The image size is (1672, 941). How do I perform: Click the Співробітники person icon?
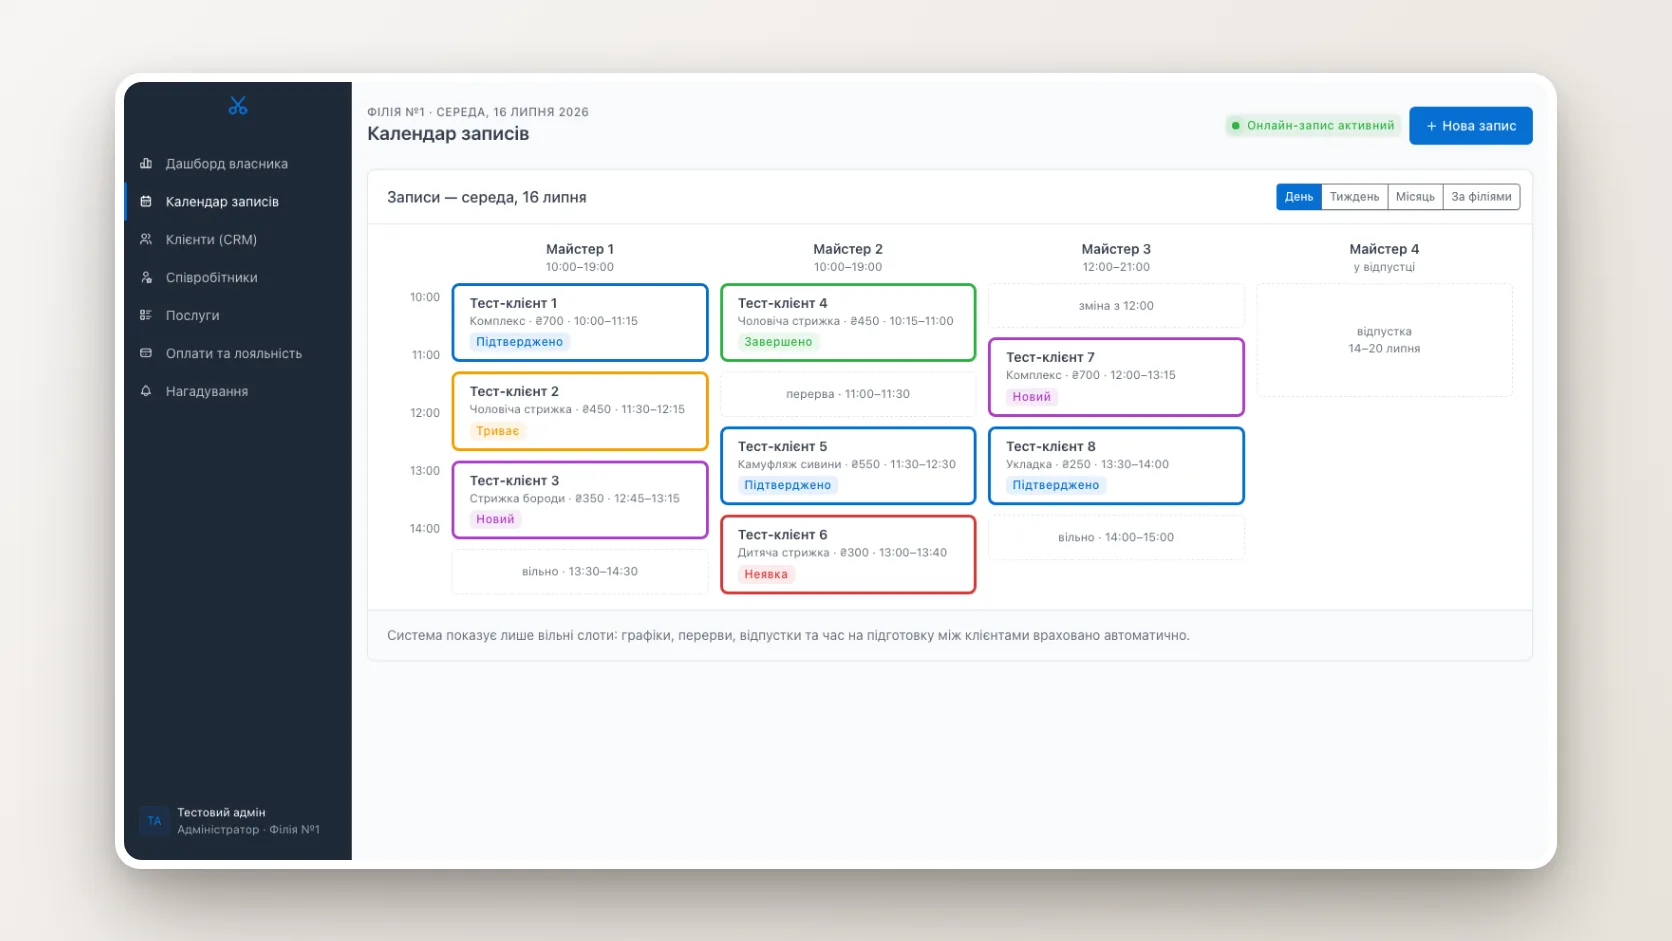pyautogui.click(x=146, y=277)
